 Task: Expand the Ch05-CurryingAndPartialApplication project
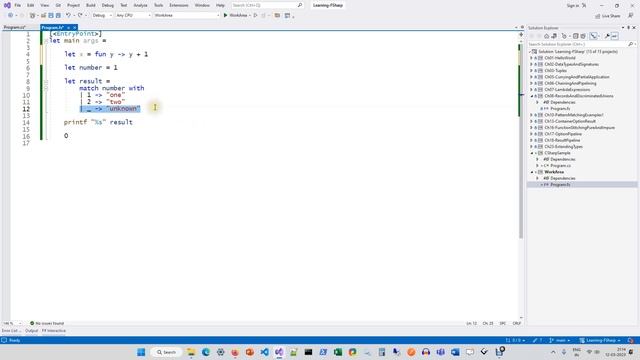pos(531,77)
